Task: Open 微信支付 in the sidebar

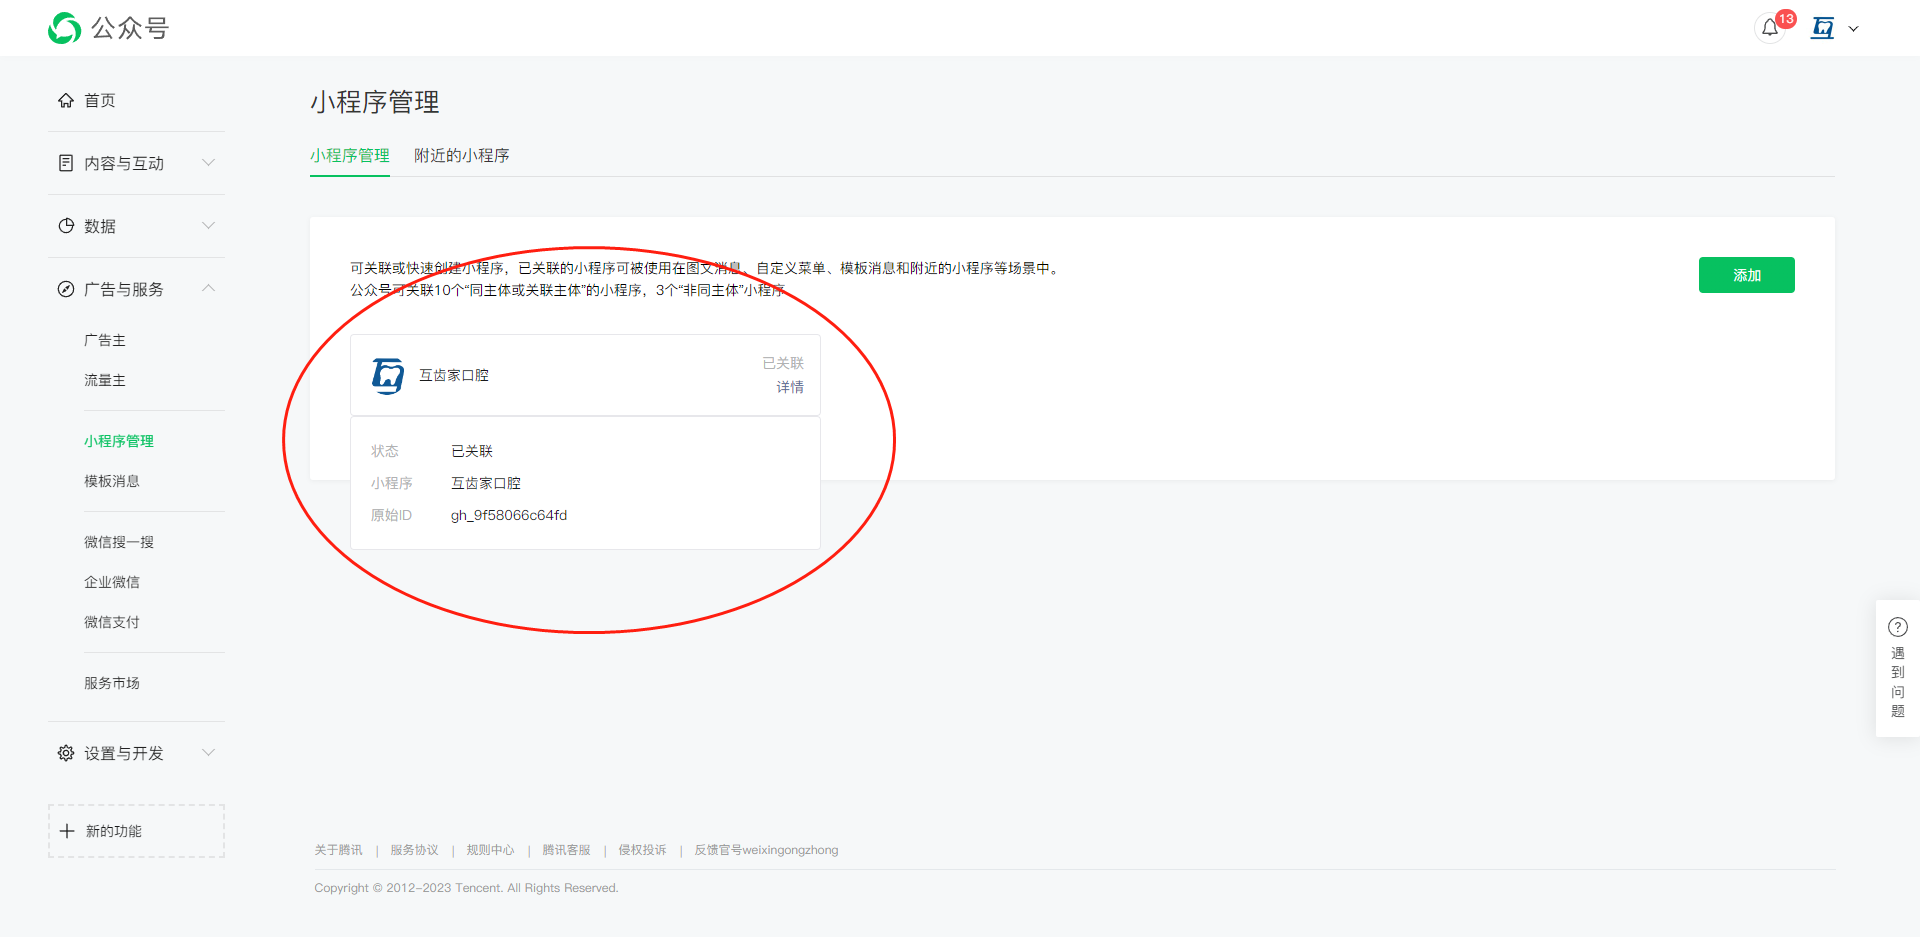Action: [112, 622]
